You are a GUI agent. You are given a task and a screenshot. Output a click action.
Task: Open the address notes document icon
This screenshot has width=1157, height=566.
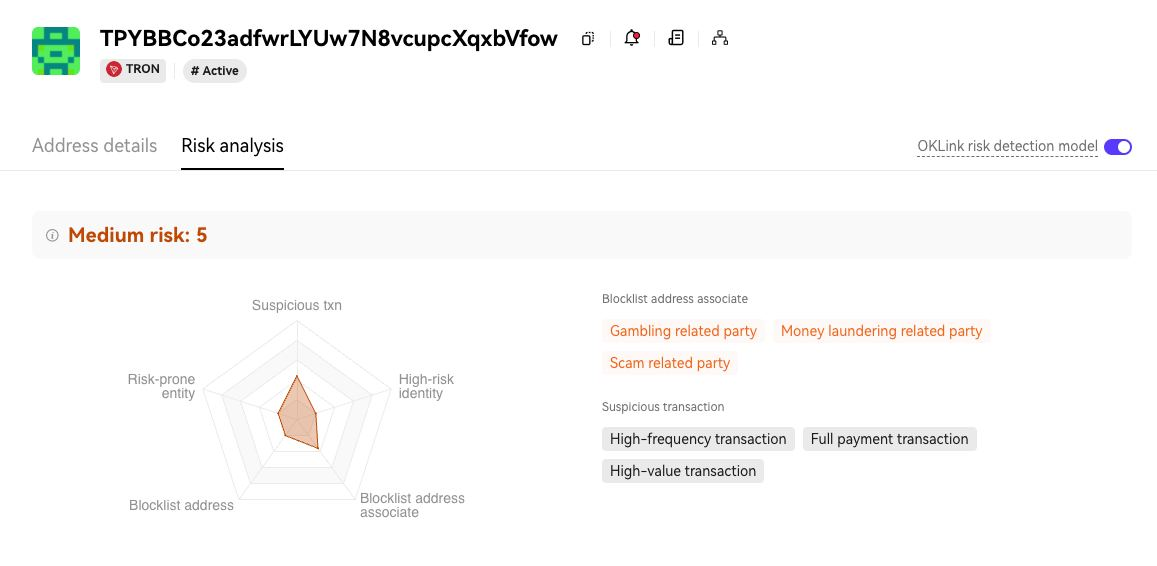click(676, 39)
